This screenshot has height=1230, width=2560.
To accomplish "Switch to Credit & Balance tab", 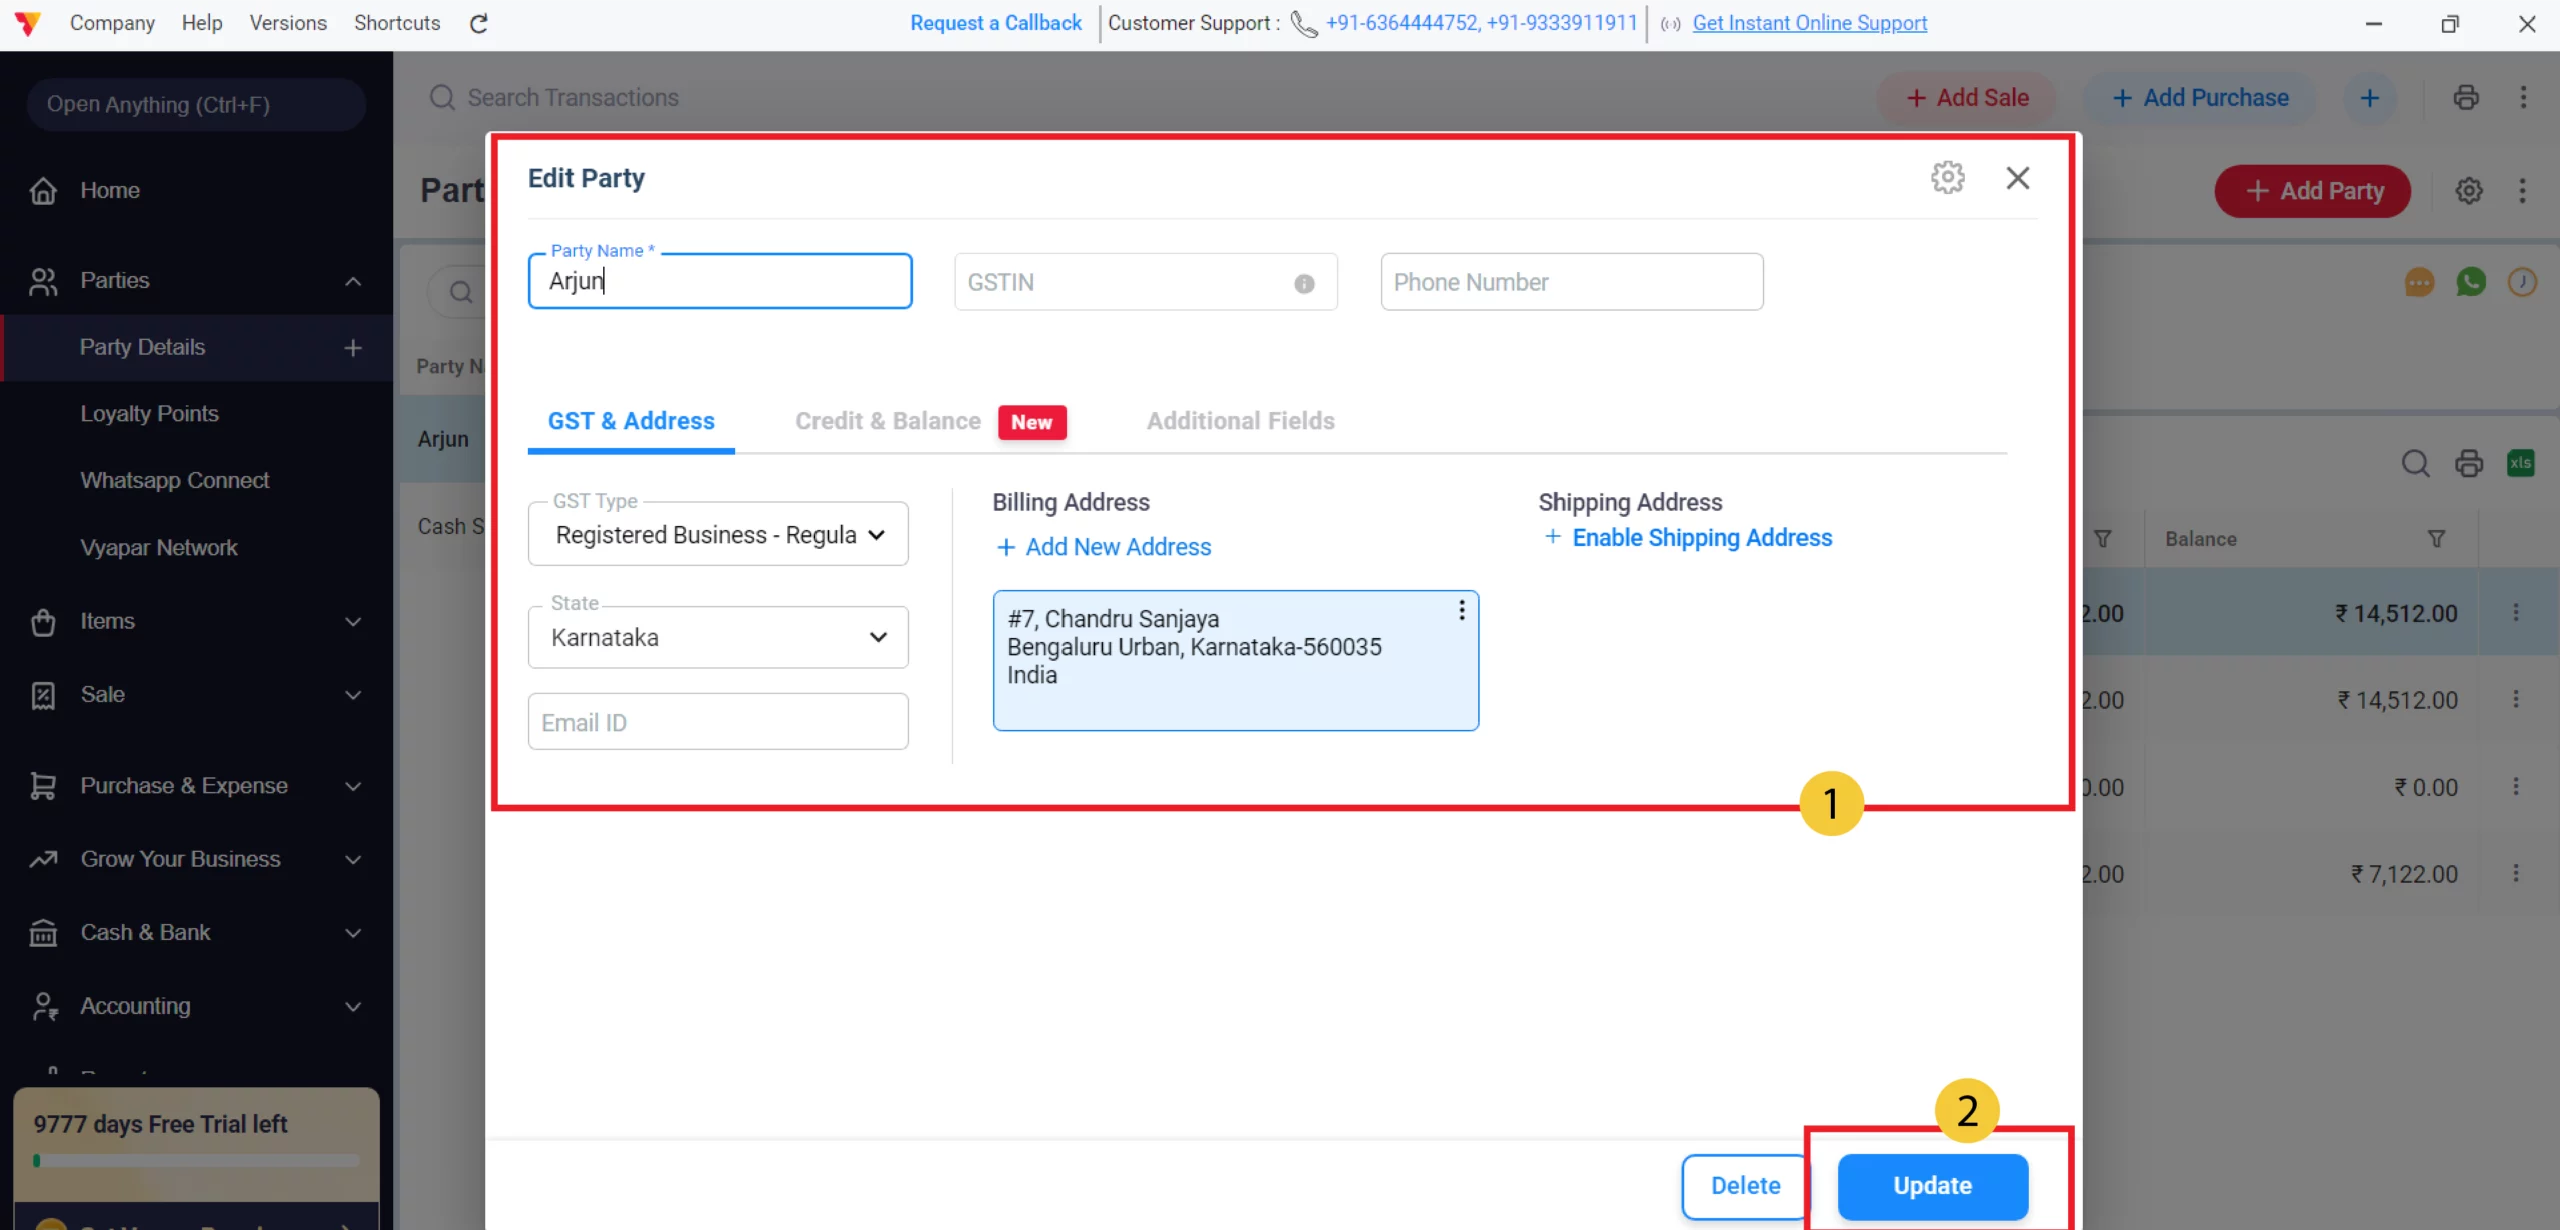I will click(887, 421).
